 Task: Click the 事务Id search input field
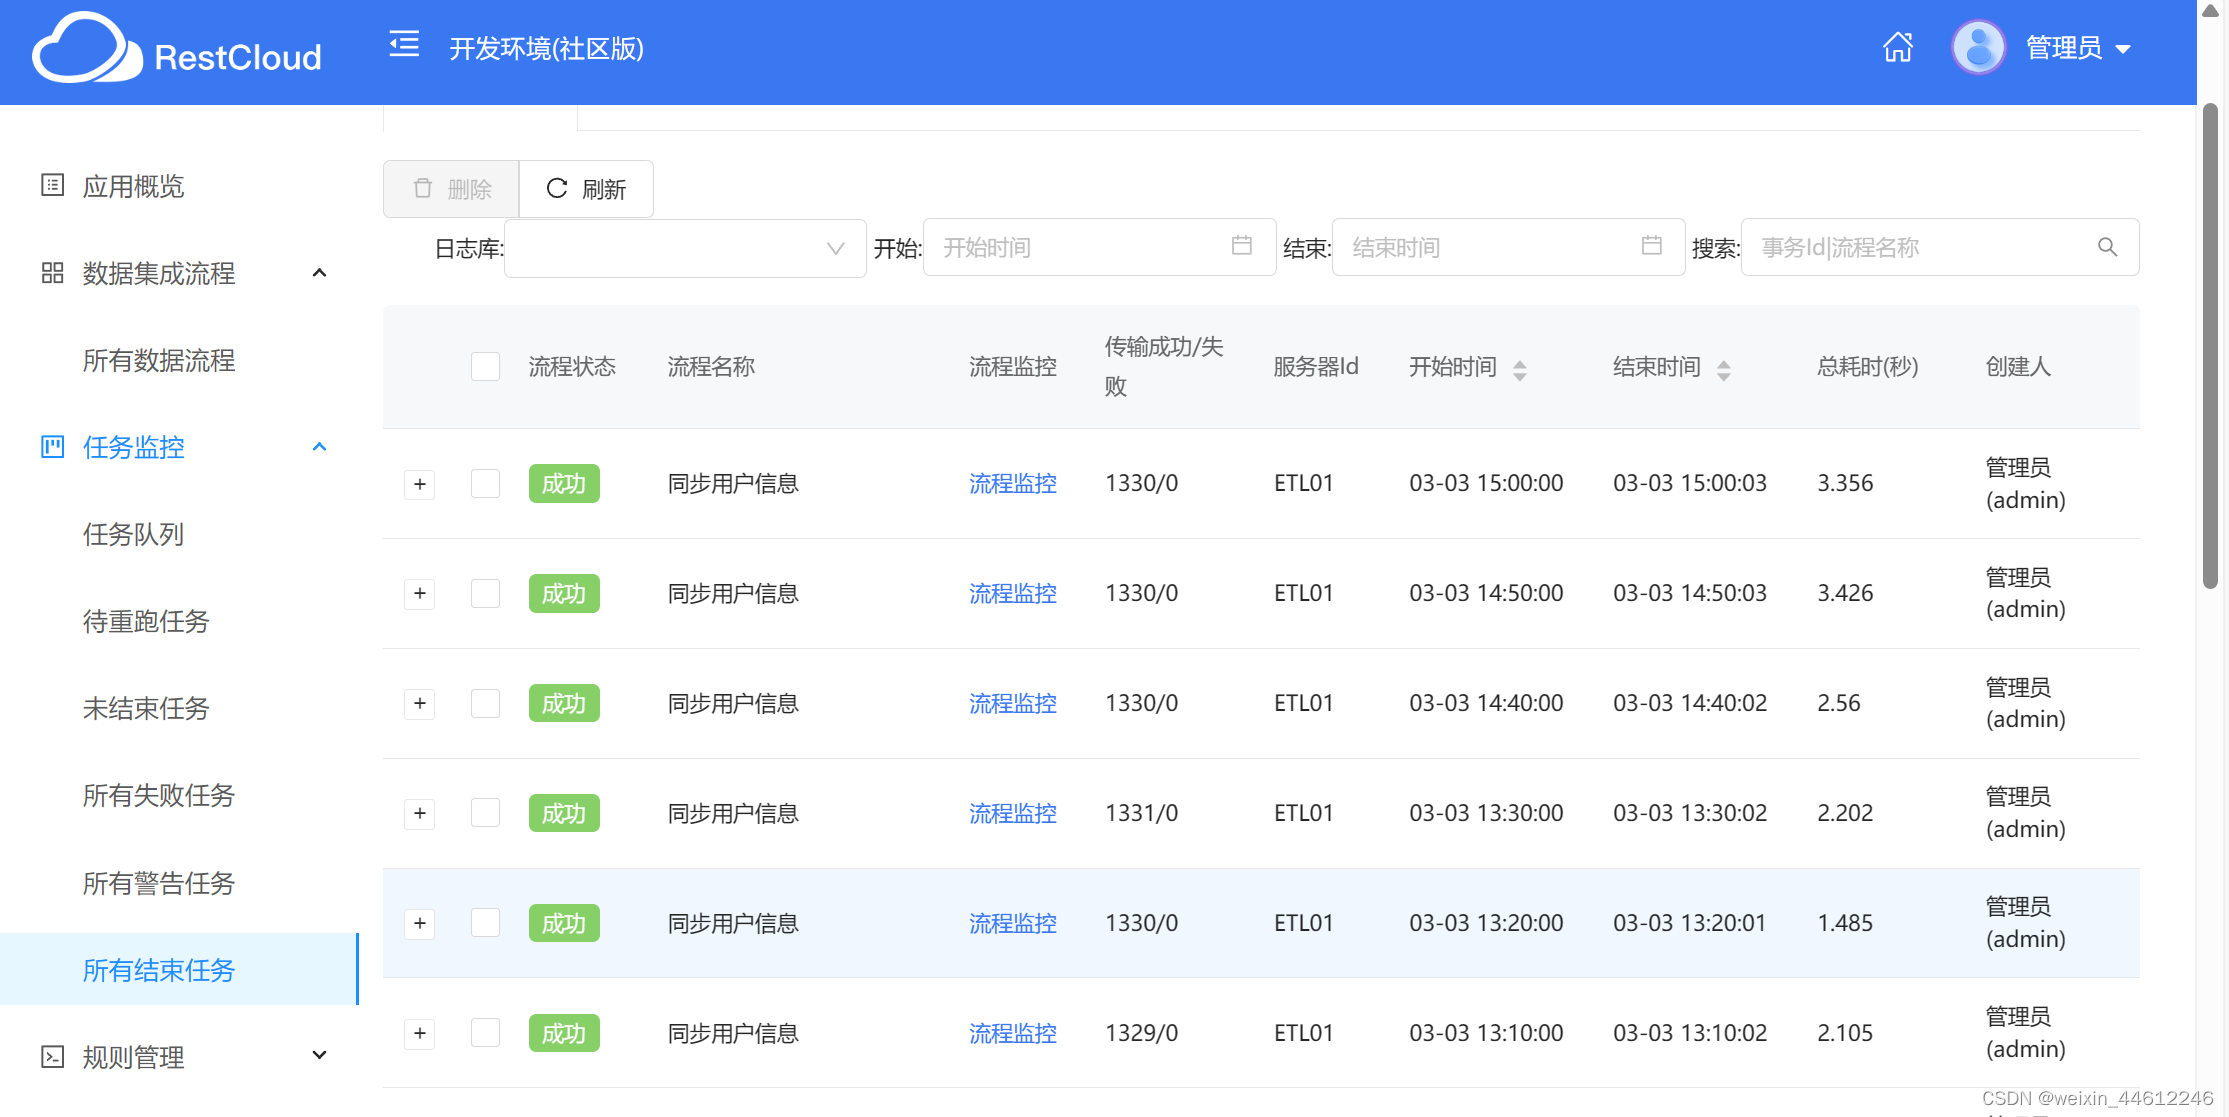pos(1920,247)
